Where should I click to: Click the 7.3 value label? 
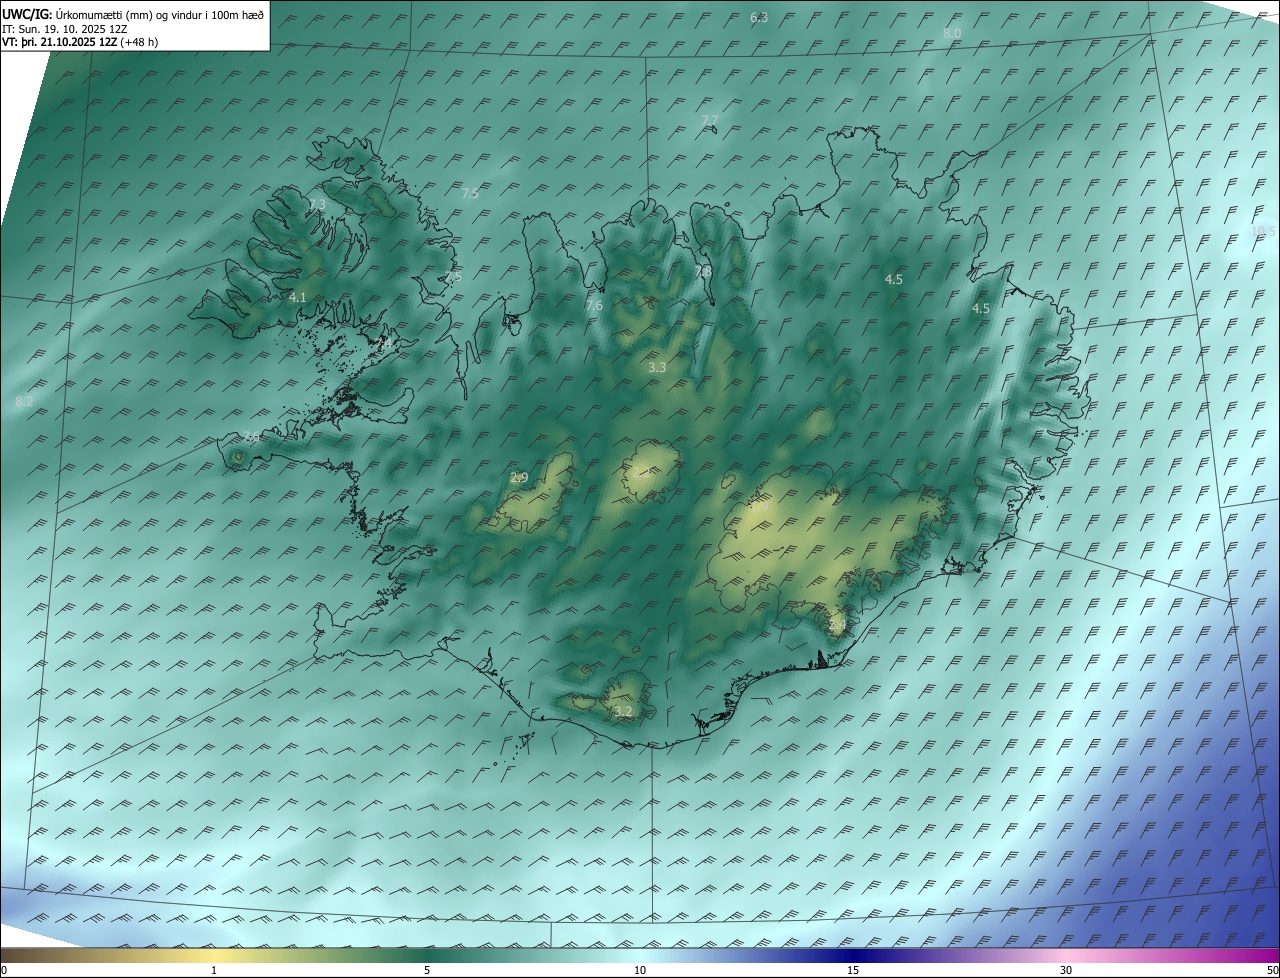tap(317, 204)
